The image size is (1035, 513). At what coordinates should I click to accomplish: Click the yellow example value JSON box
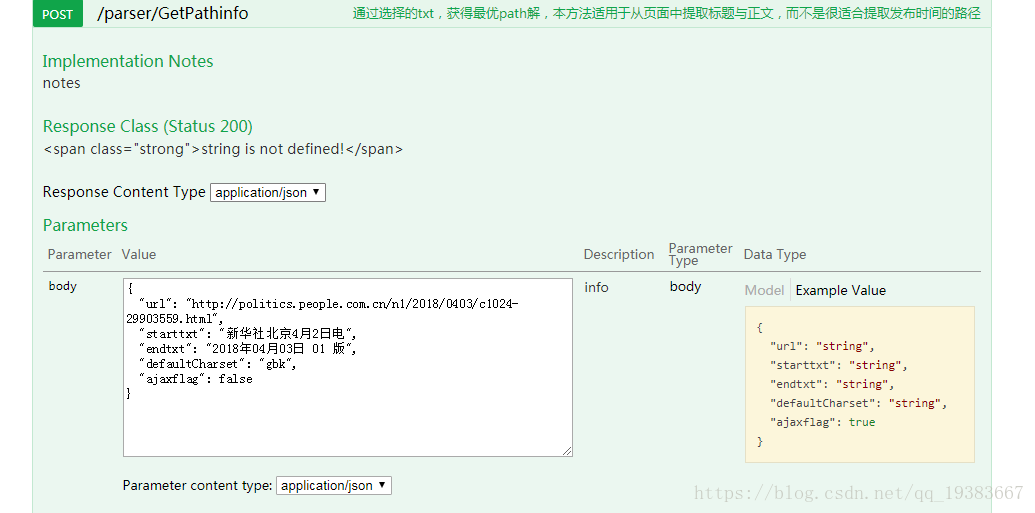tap(859, 384)
